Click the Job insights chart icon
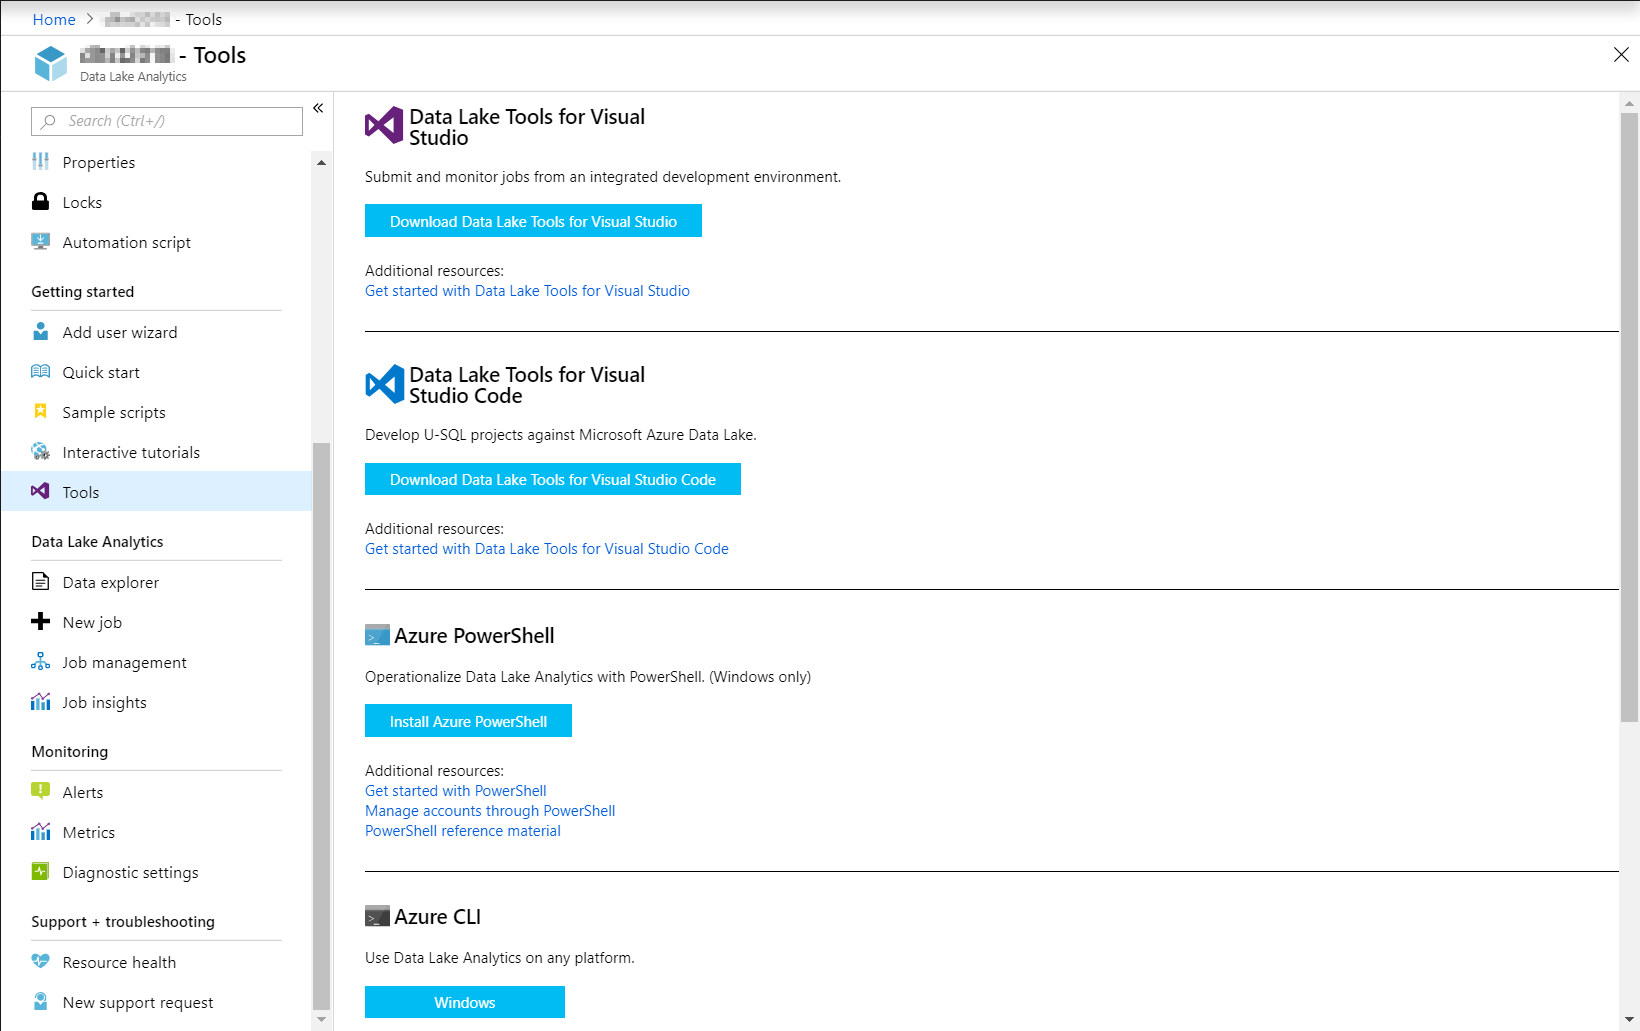This screenshot has width=1640, height=1031. 40,701
